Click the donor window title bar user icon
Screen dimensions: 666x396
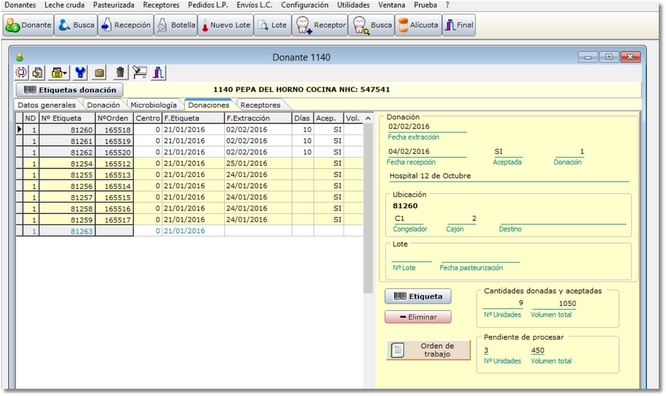point(19,57)
